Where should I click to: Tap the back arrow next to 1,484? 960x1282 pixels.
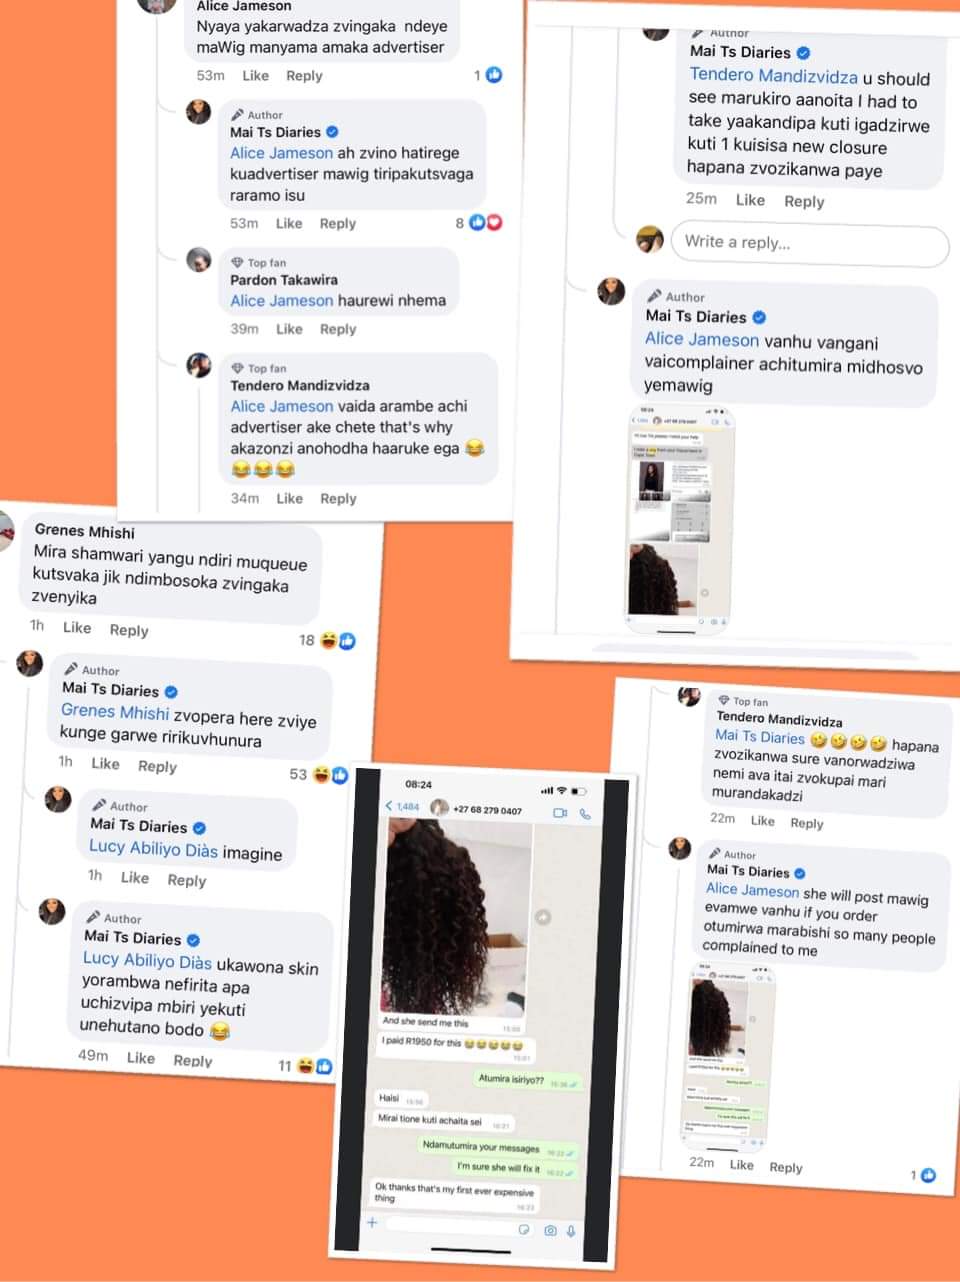click(389, 806)
